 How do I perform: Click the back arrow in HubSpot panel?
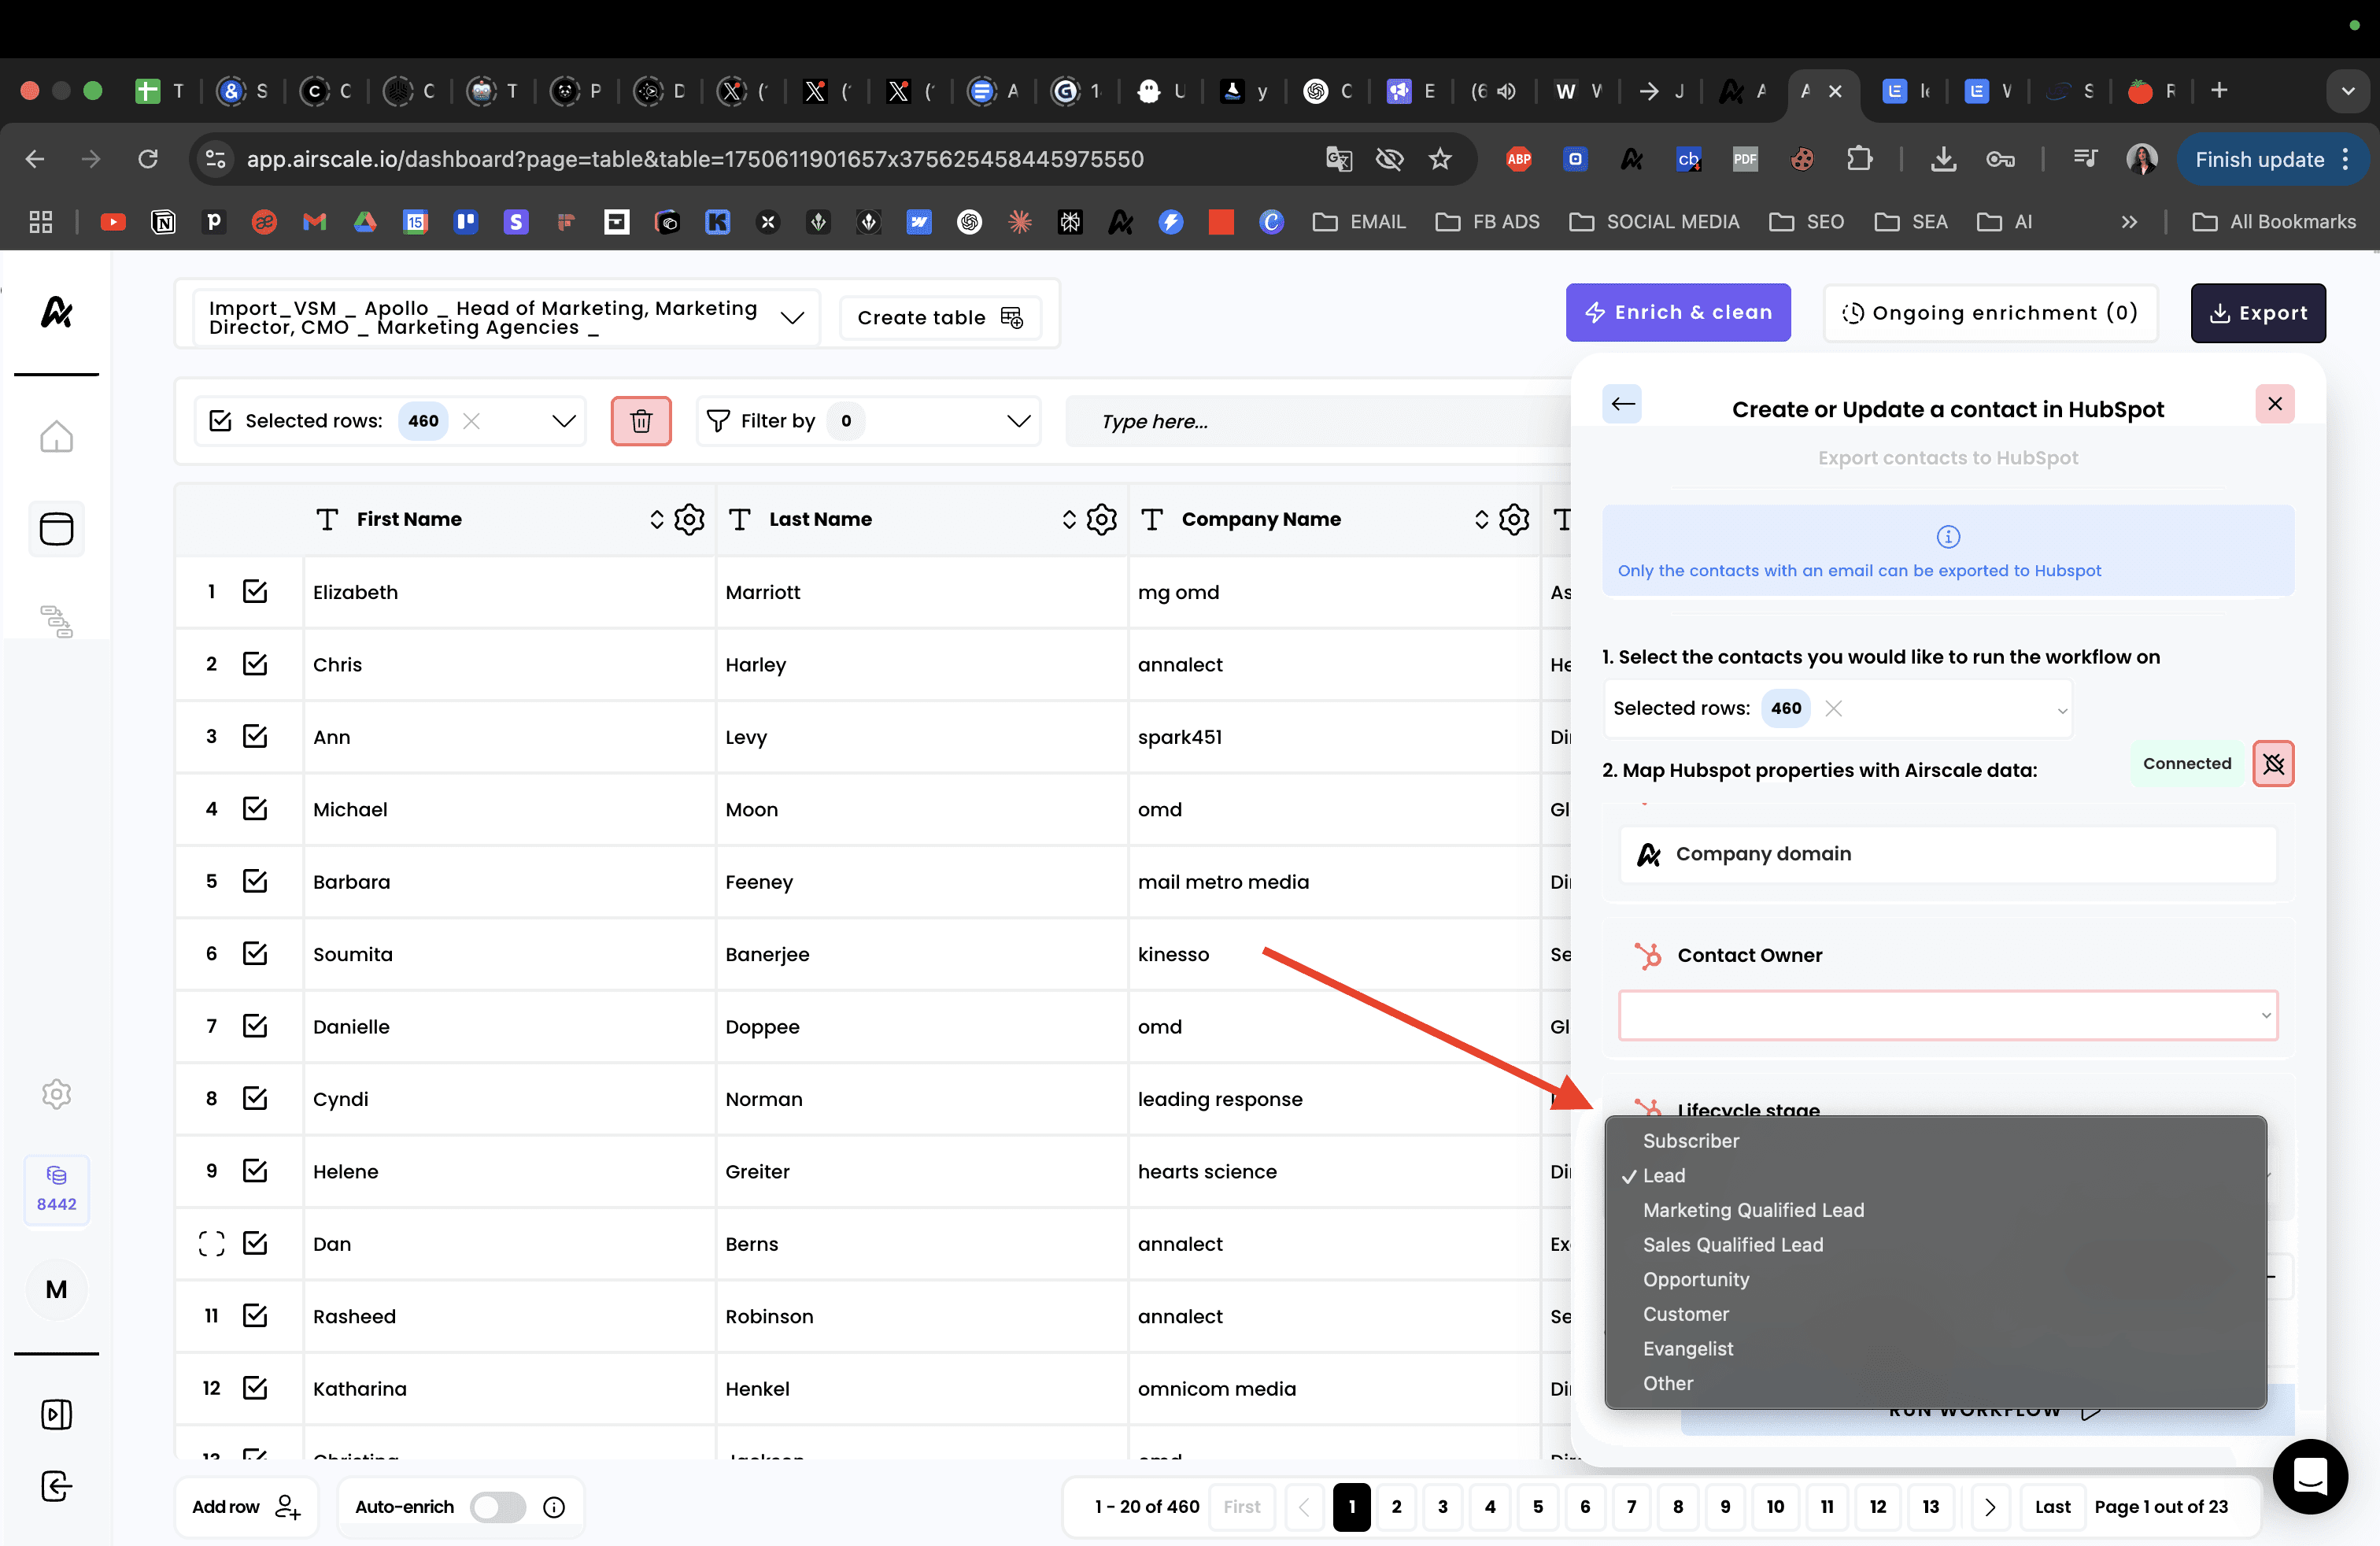1622,404
